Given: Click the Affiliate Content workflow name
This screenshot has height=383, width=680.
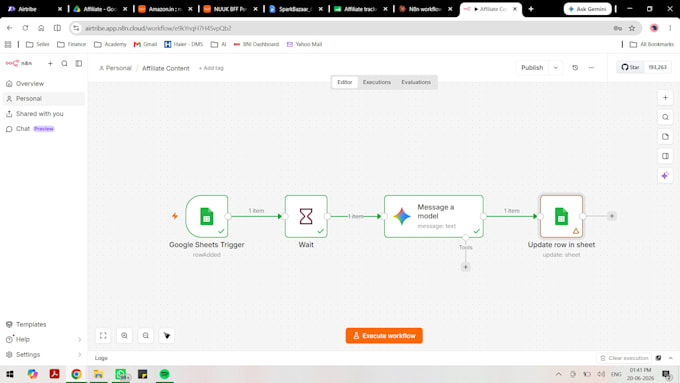Looking at the screenshot, I should (166, 68).
